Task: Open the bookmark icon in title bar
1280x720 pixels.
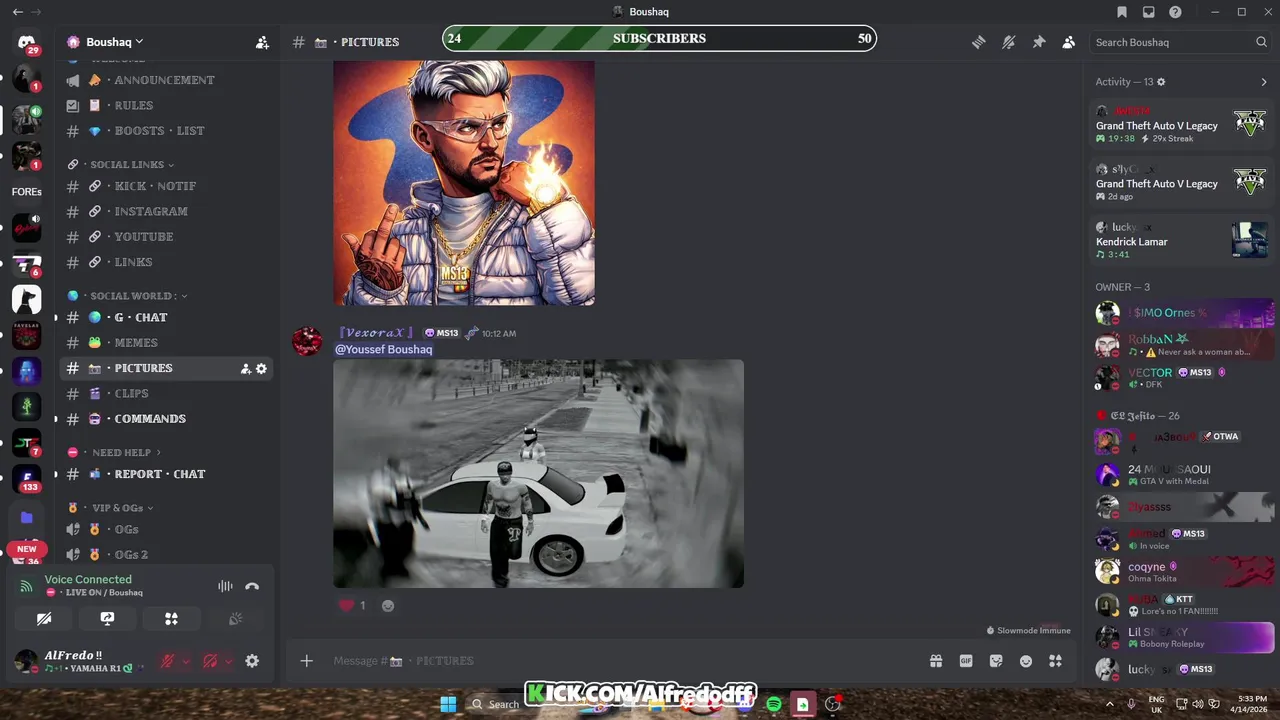Action: pos(1122,12)
